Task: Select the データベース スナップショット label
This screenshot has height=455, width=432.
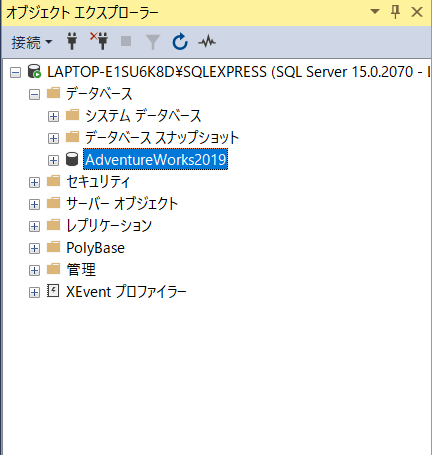Action: tap(162, 138)
